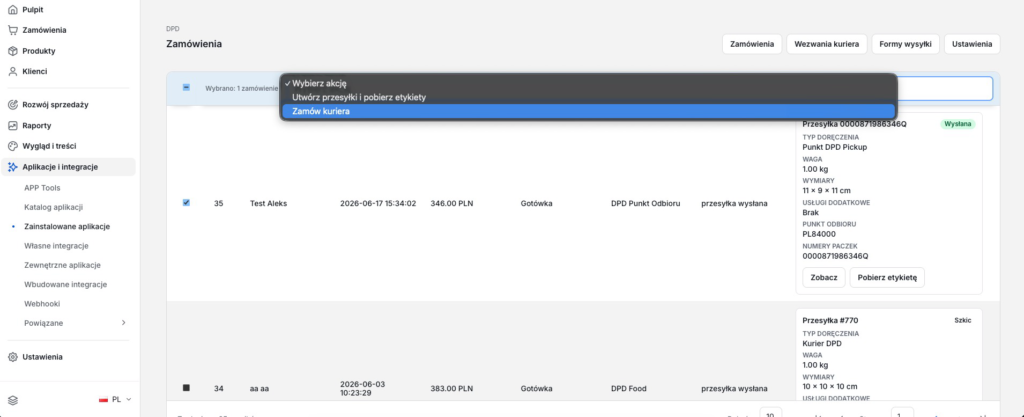
Task: Click the Ustawienia gear icon in sidebar
Action: pyautogui.click(x=12, y=357)
